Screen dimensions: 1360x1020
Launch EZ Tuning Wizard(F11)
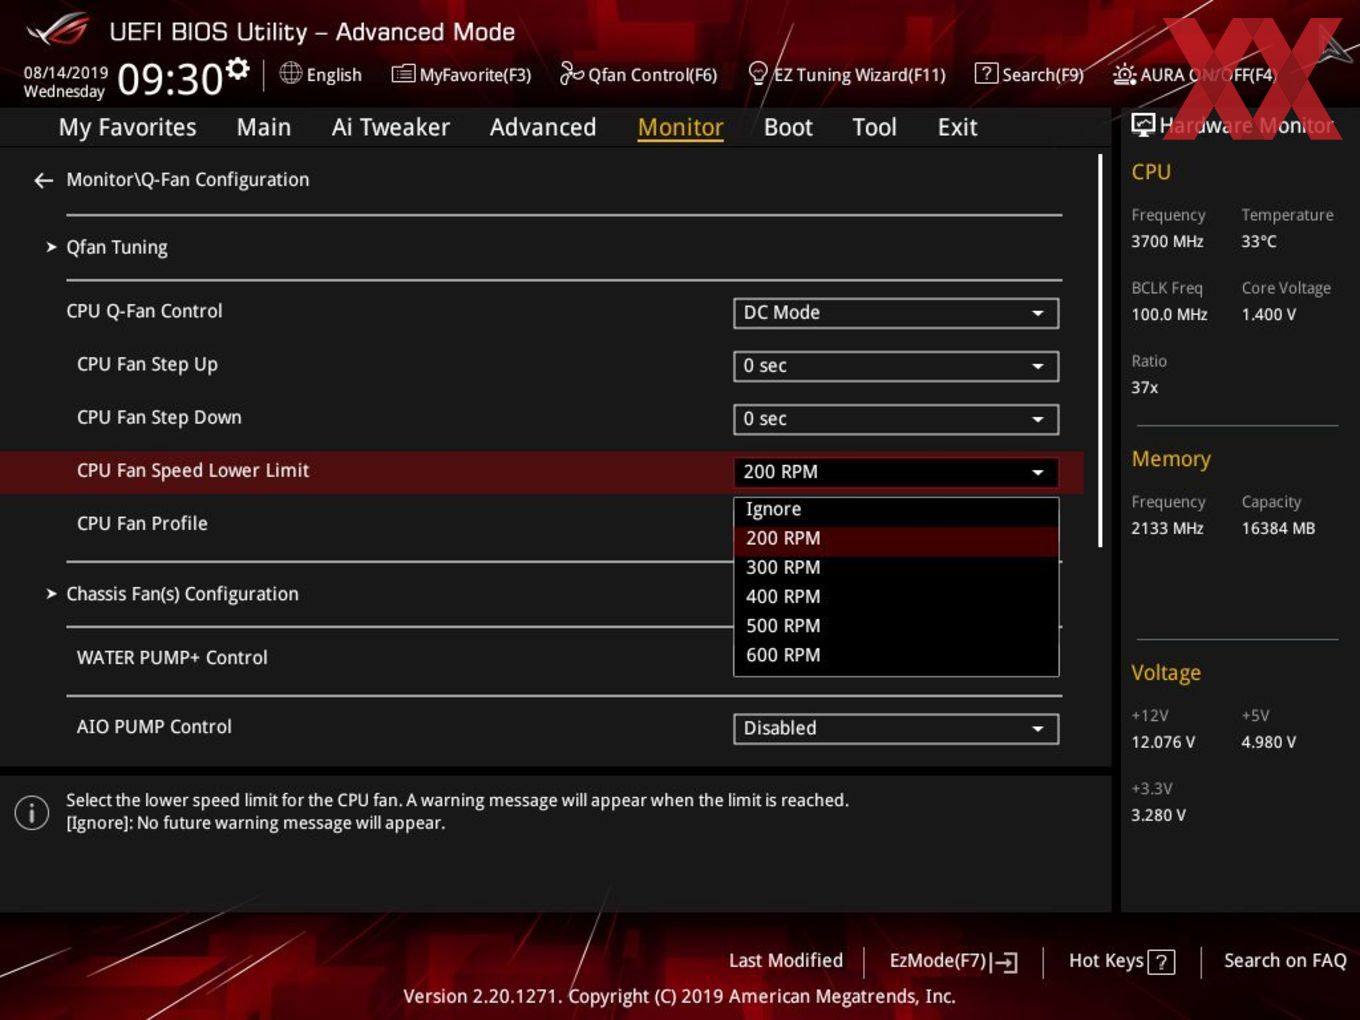[847, 74]
